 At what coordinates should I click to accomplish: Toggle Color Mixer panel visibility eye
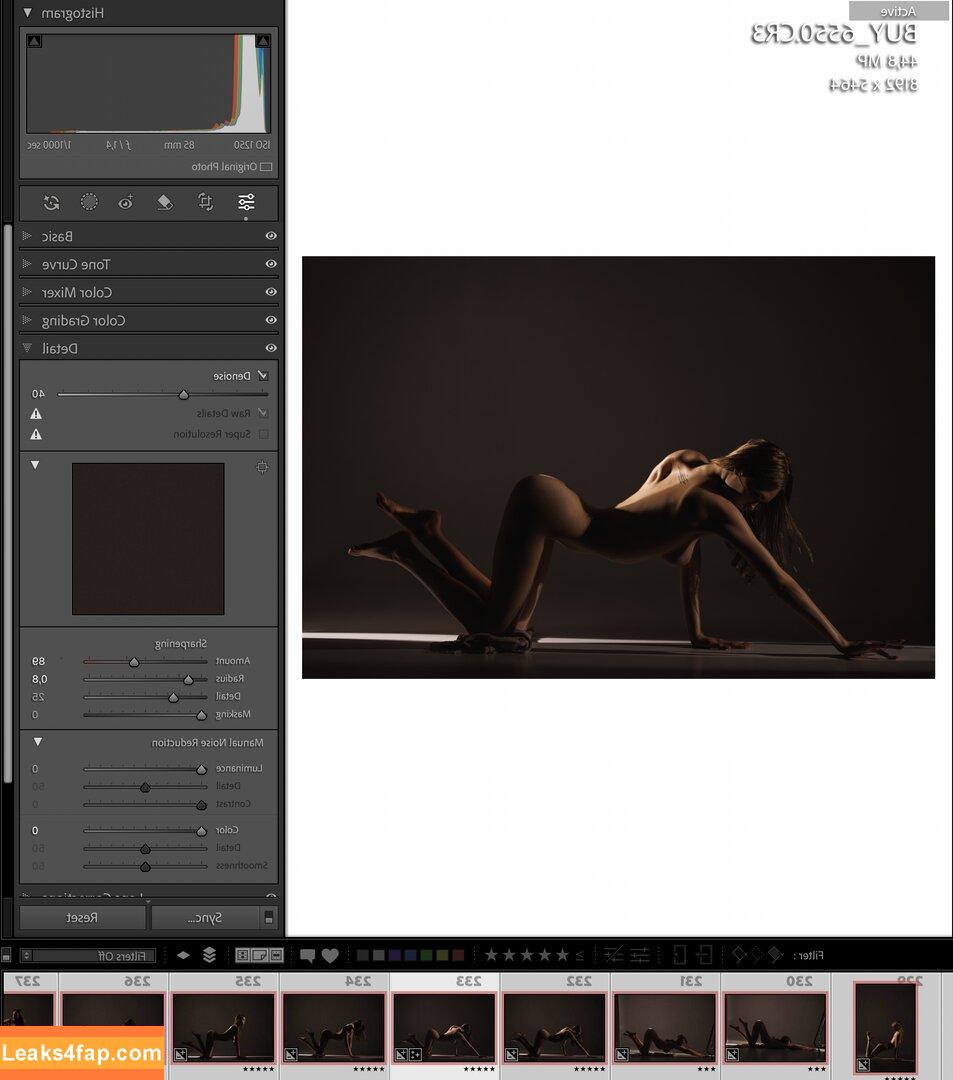click(x=271, y=292)
